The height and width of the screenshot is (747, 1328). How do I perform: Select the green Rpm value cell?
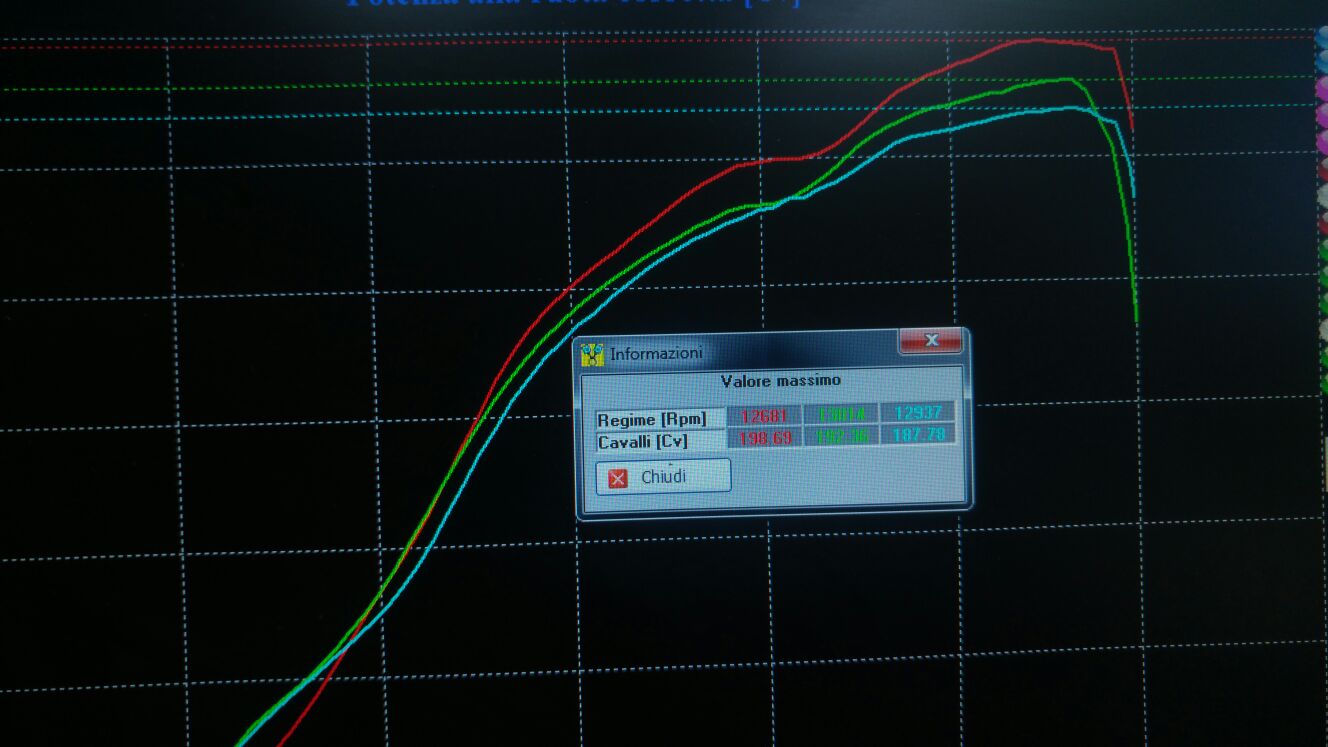click(x=841, y=414)
